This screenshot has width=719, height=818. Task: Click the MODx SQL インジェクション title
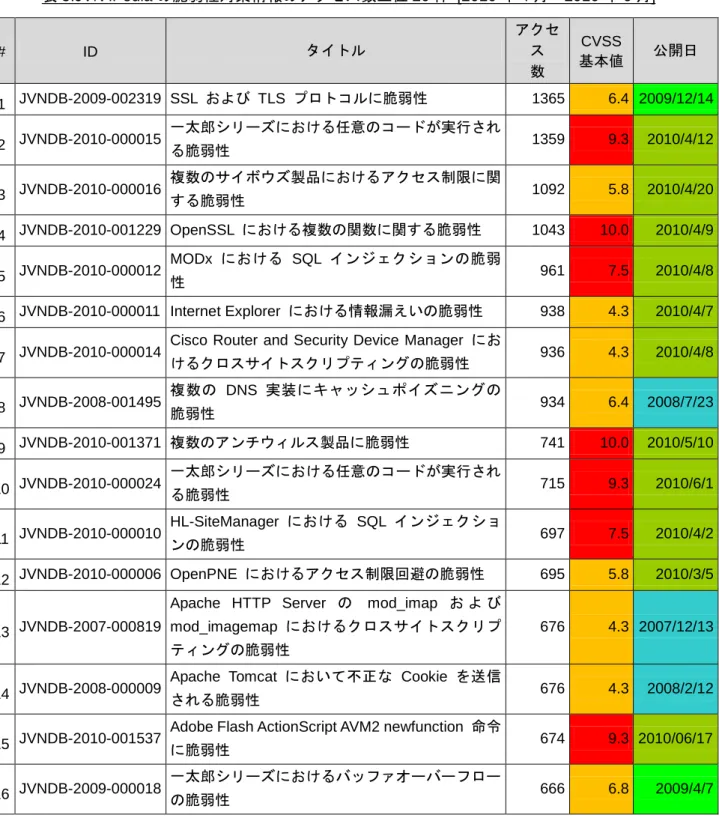[x=335, y=271]
